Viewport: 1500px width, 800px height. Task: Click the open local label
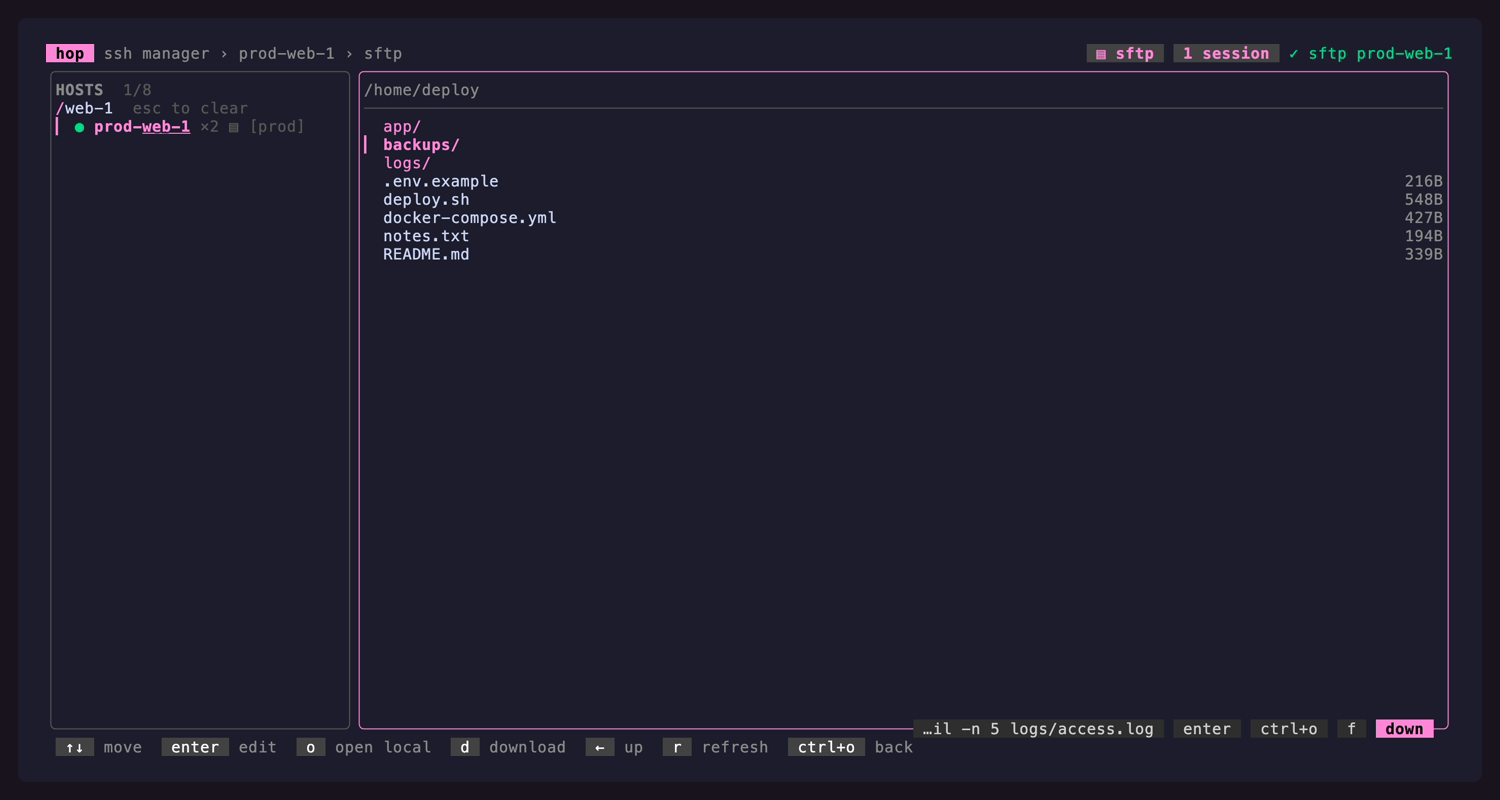383,747
